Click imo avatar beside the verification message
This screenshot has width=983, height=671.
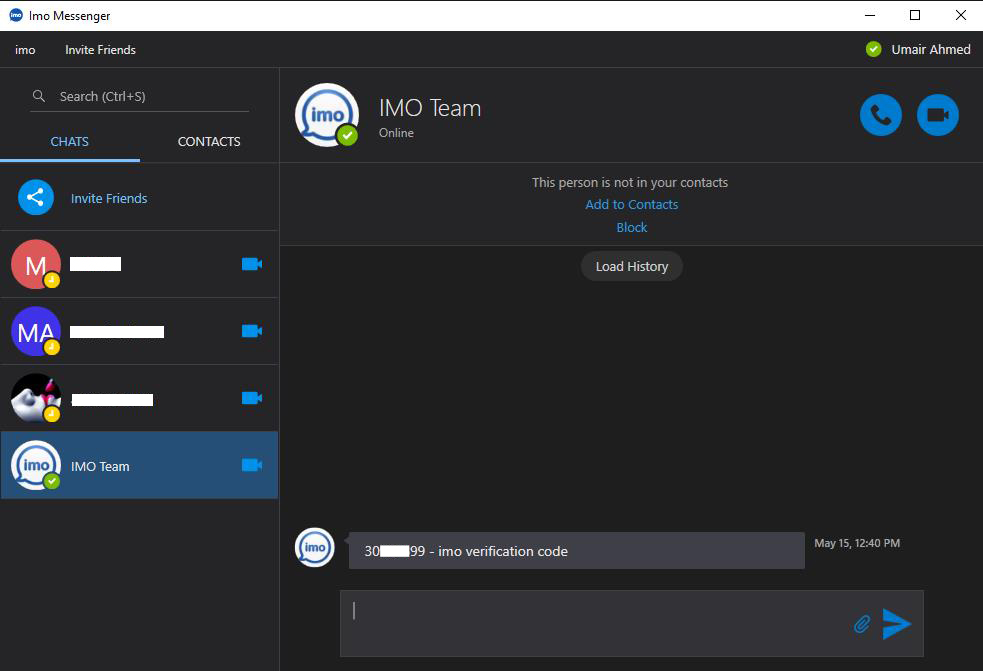pyautogui.click(x=315, y=547)
